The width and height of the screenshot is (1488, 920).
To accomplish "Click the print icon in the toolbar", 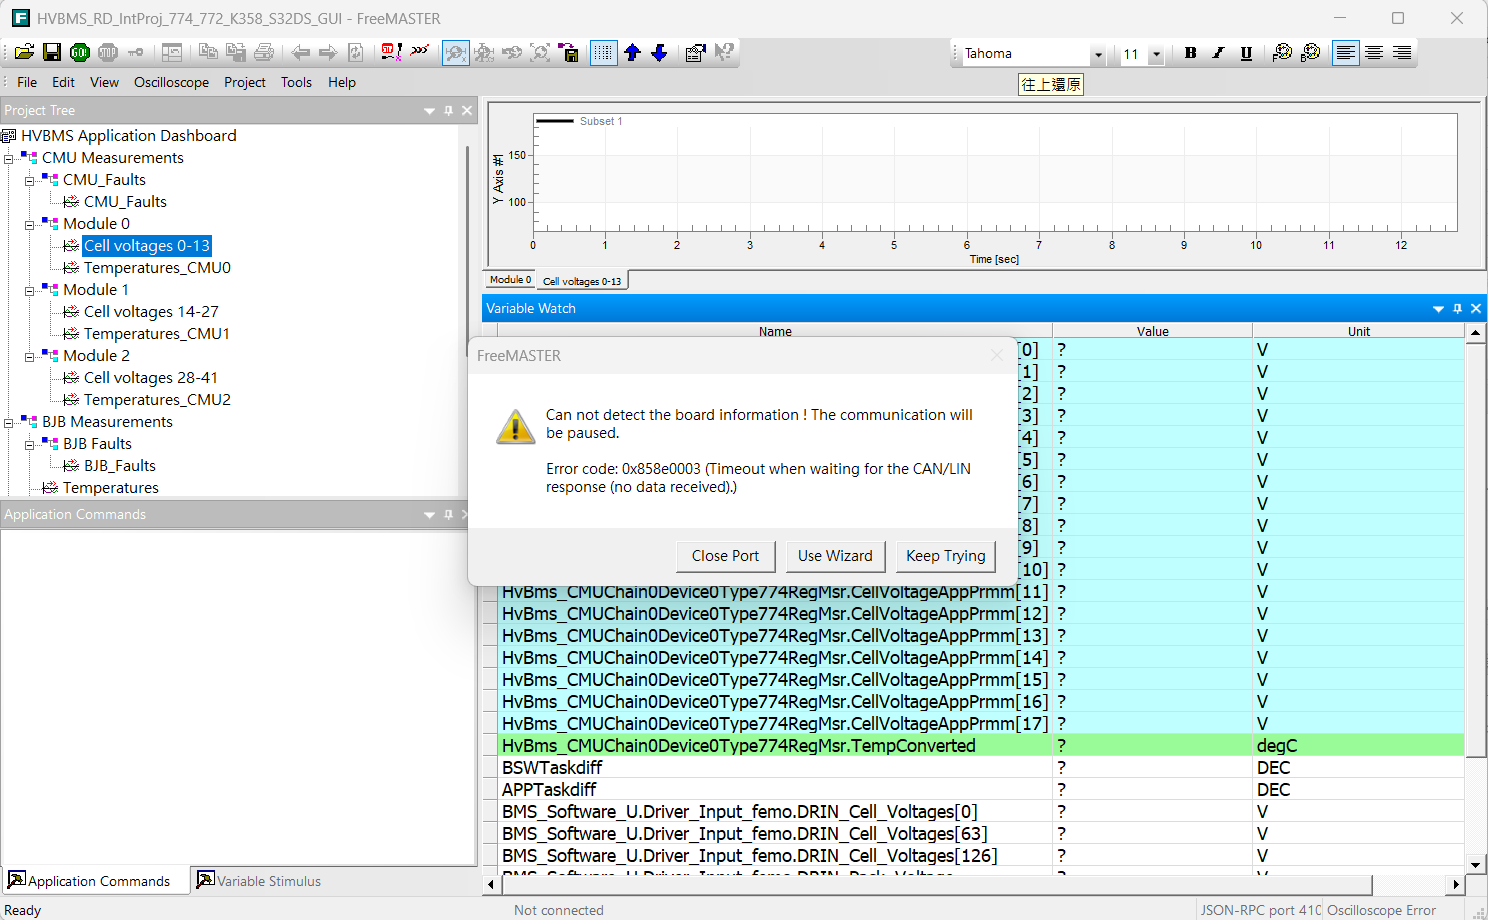I will 264,53.
